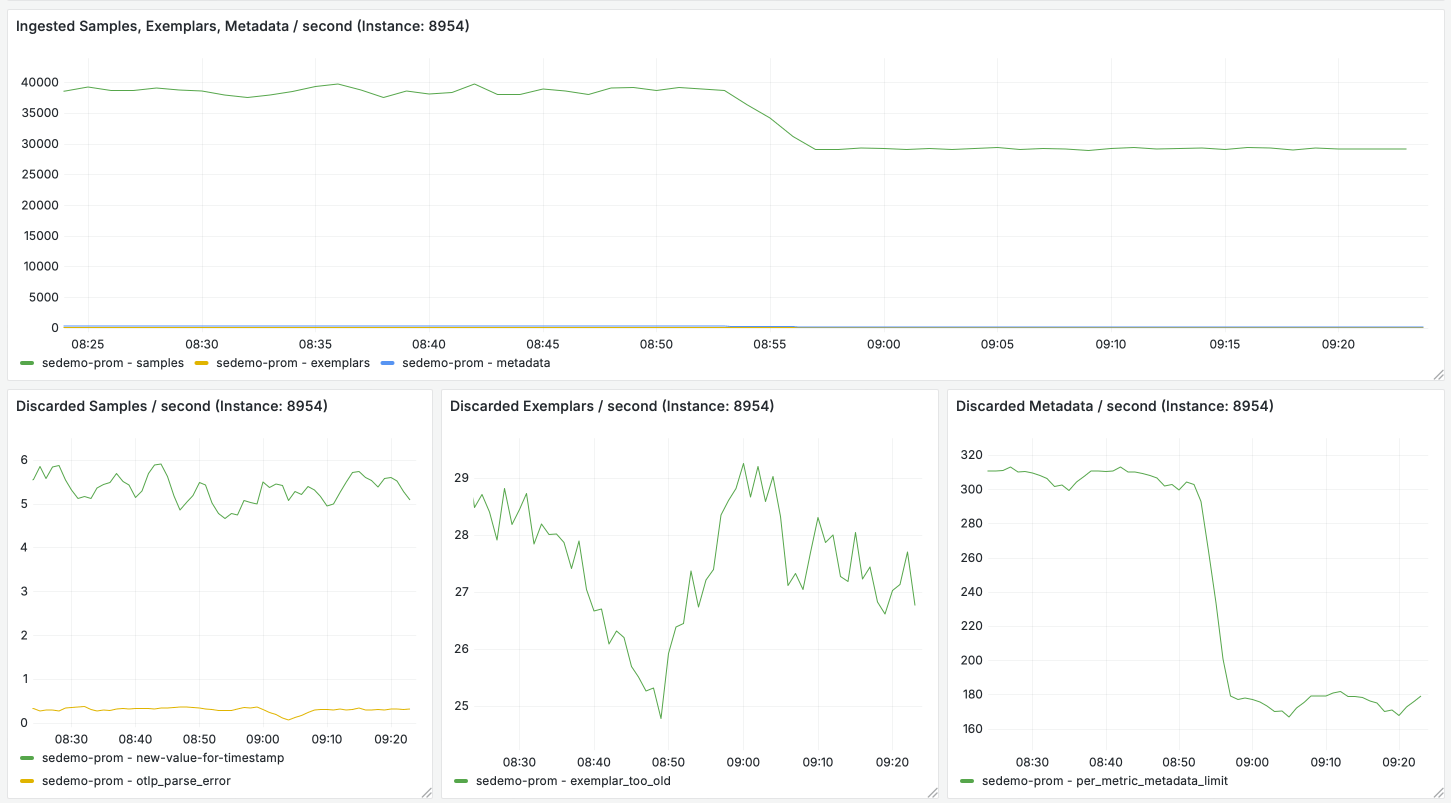Click the 08:55 tick on Ingested Samples axis
Image resolution: width=1451 pixels, height=803 pixels.
coord(770,344)
